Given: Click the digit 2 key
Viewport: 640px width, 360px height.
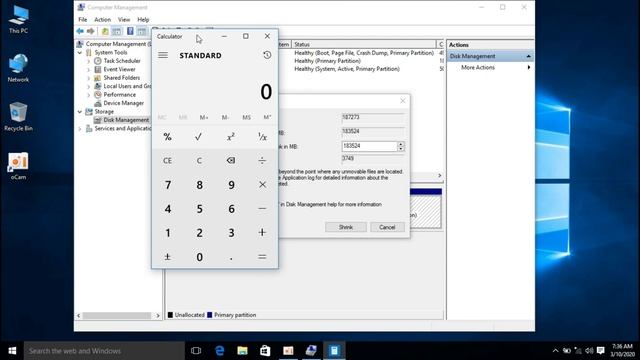Looking at the screenshot, I should pos(199,233).
